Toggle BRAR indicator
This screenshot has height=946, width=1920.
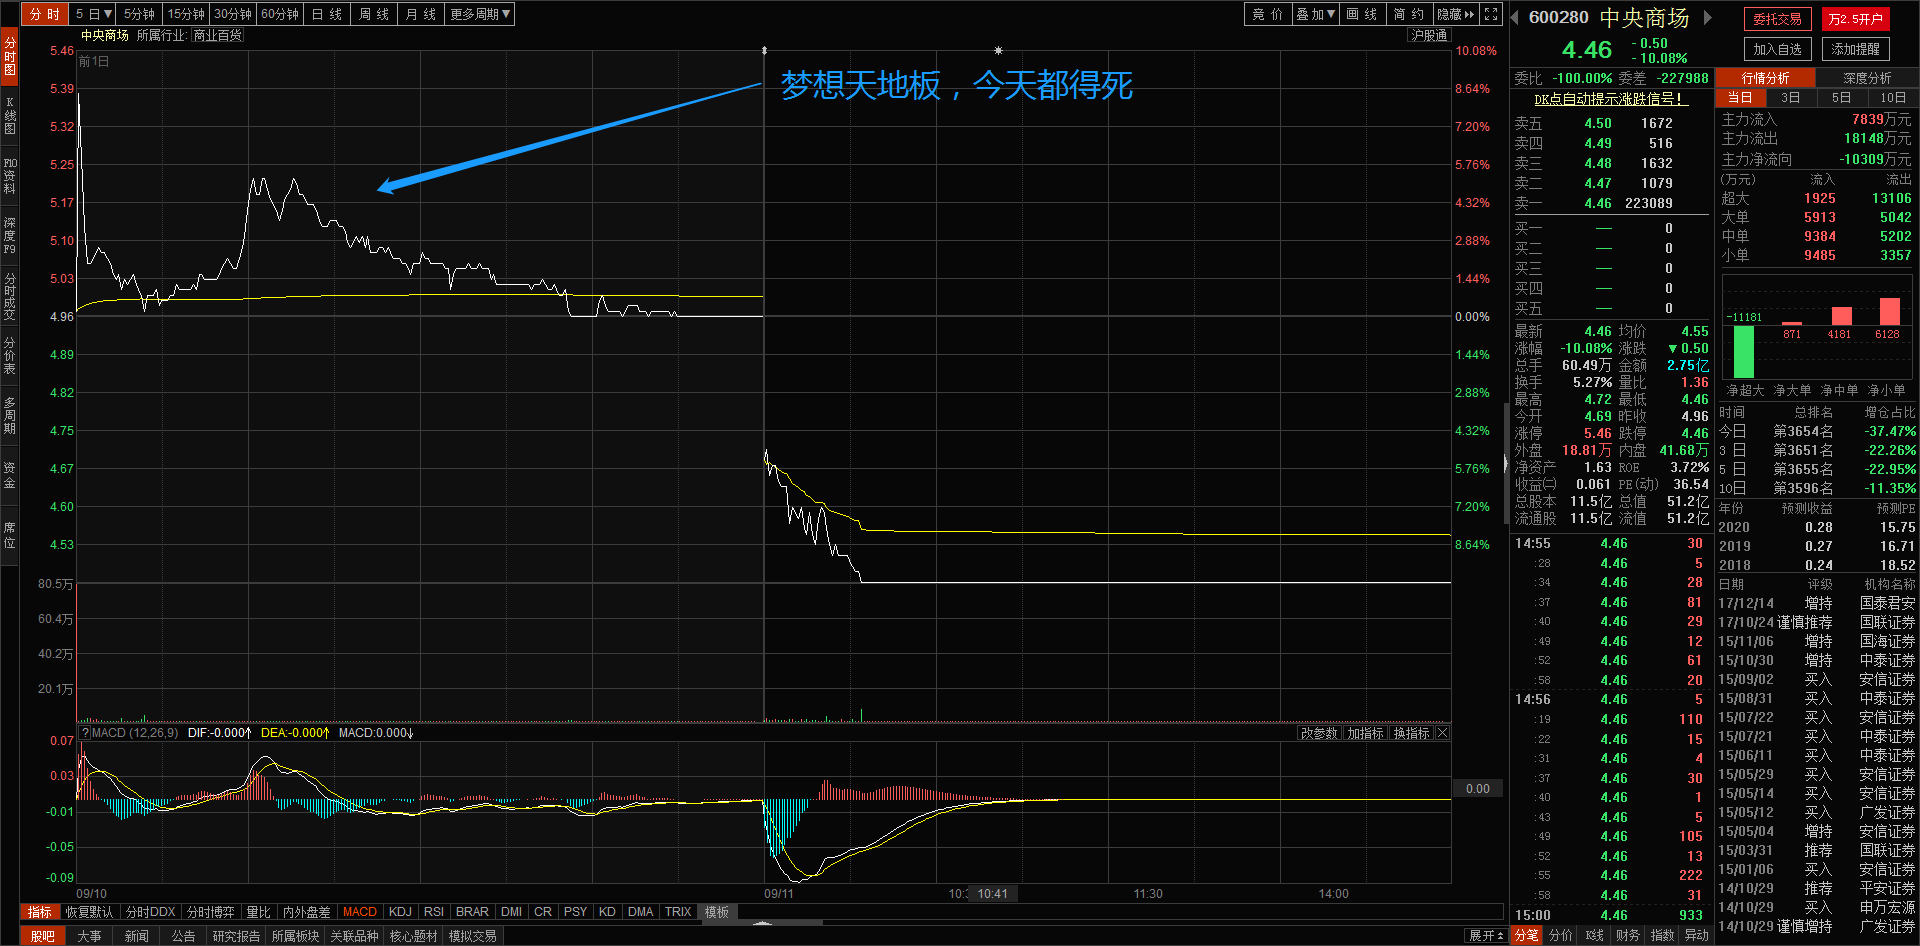pyautogui.click(x=472, y=912)
